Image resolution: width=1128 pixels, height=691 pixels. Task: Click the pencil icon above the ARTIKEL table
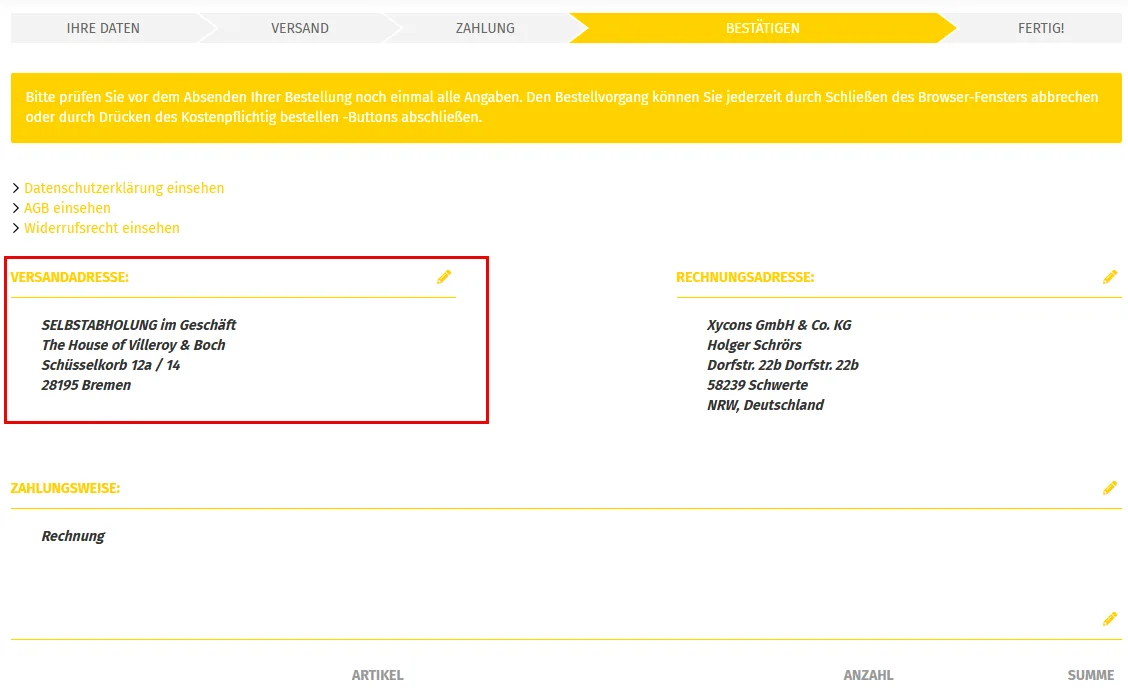tap(1110, 619)
